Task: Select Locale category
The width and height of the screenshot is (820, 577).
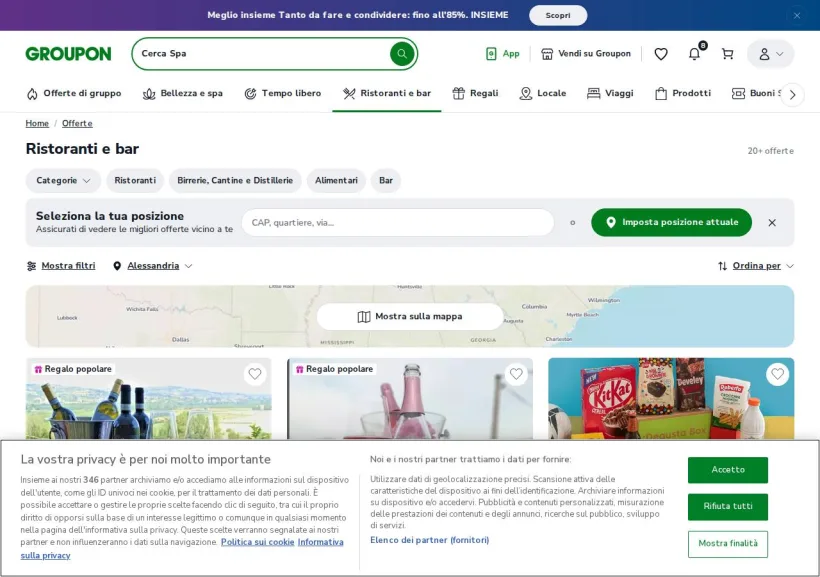Action: pyautogui.click(x=542, y=93)
